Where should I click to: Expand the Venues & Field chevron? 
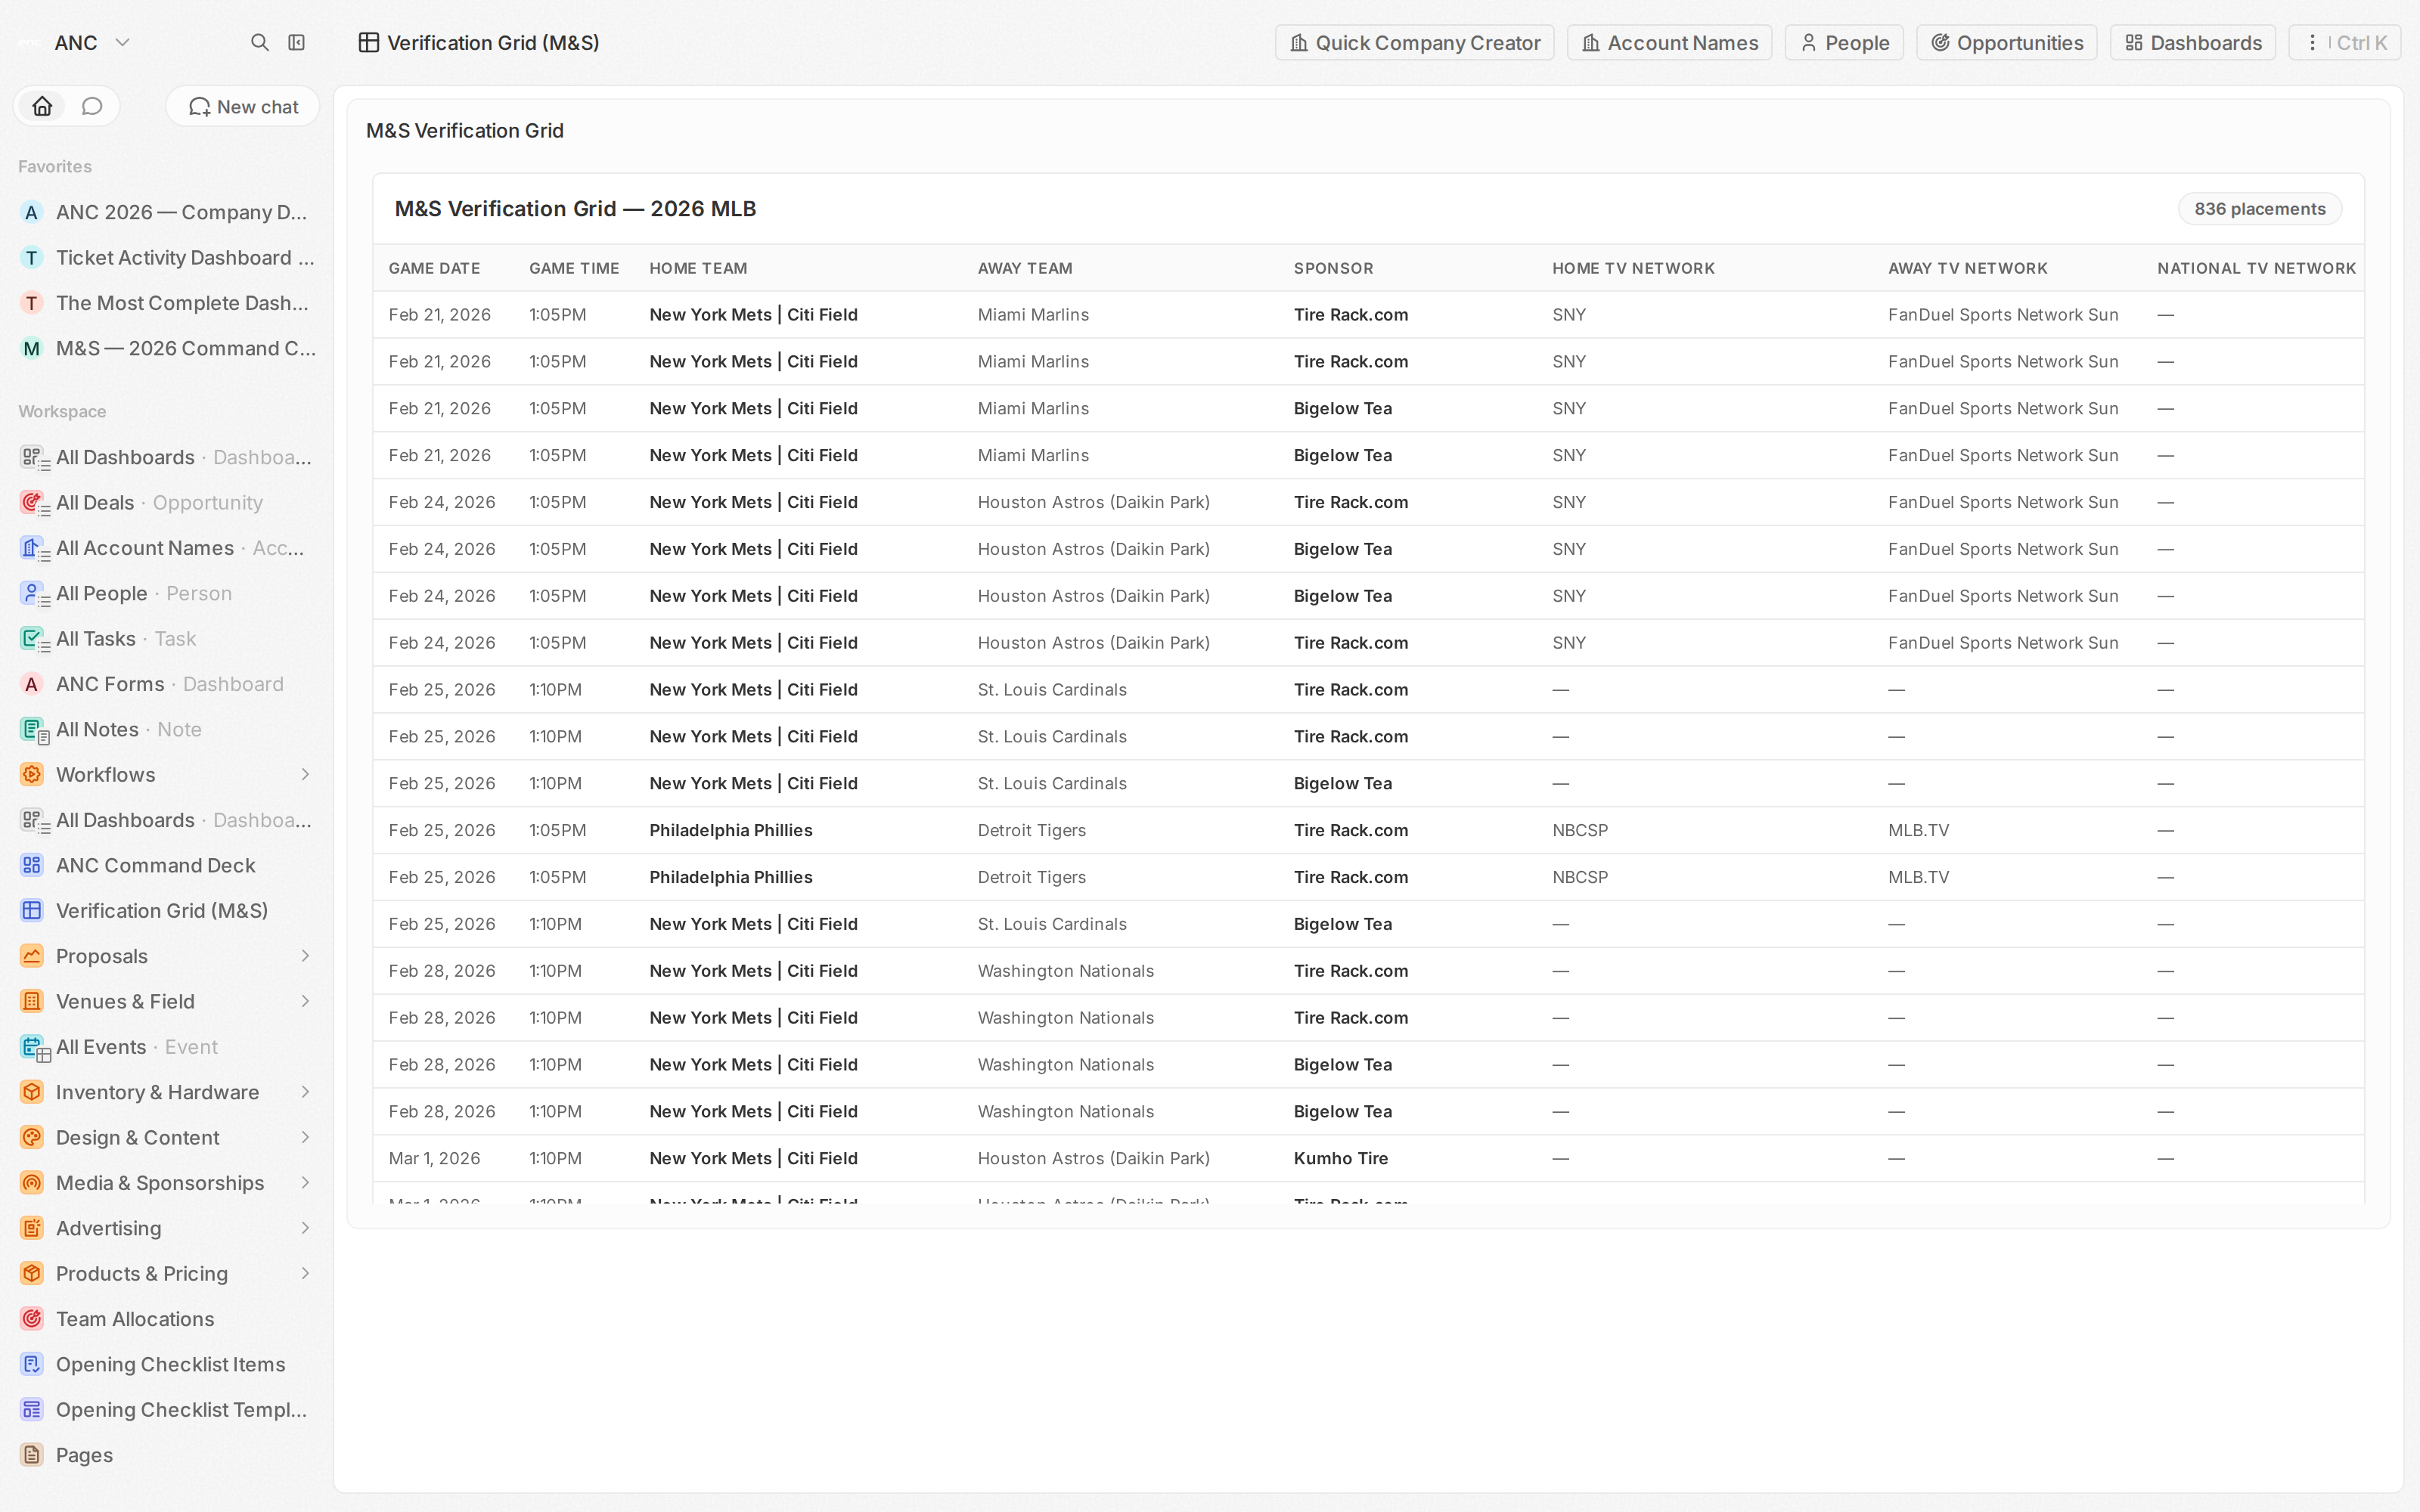click(306, 1002)
